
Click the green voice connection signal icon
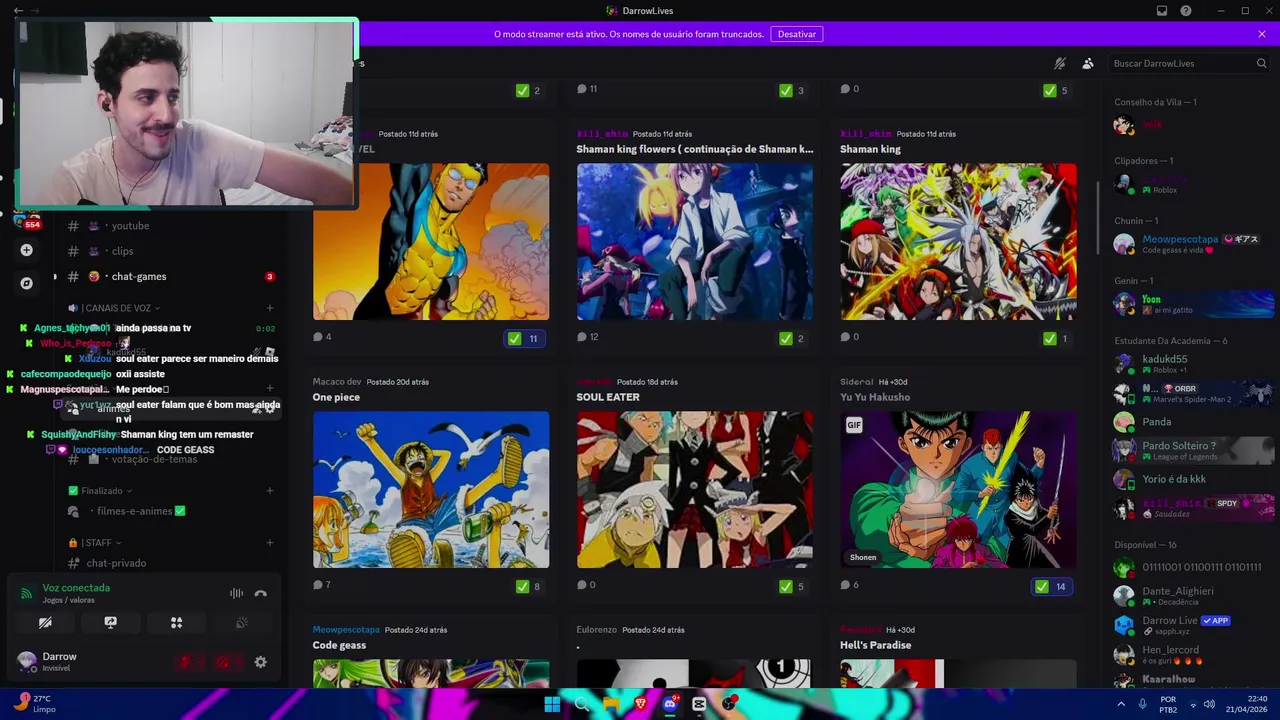(27, 593)
